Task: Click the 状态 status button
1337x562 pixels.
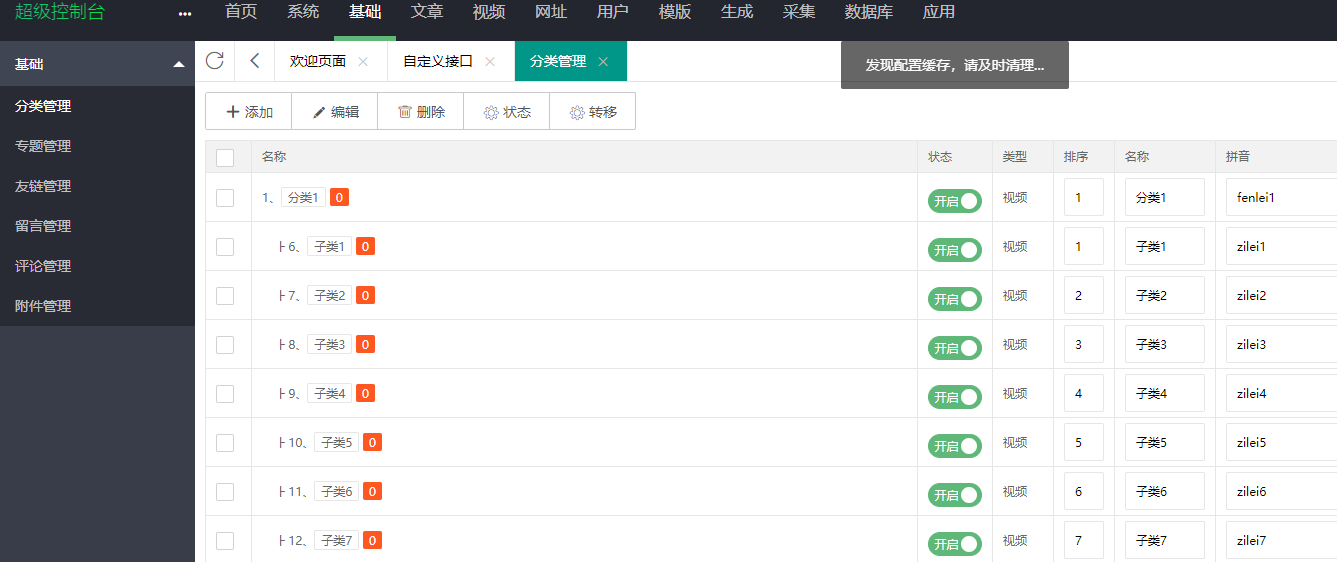Action: click(506, 111)
